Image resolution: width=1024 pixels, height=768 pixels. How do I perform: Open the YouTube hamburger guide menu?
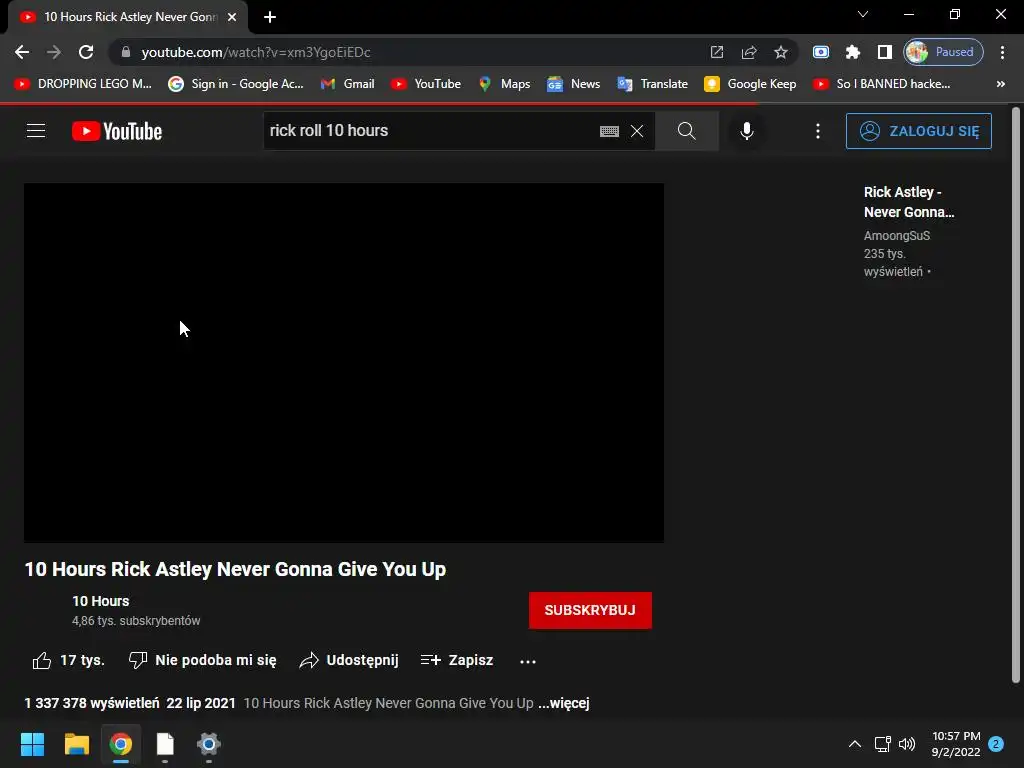point(36,131)
